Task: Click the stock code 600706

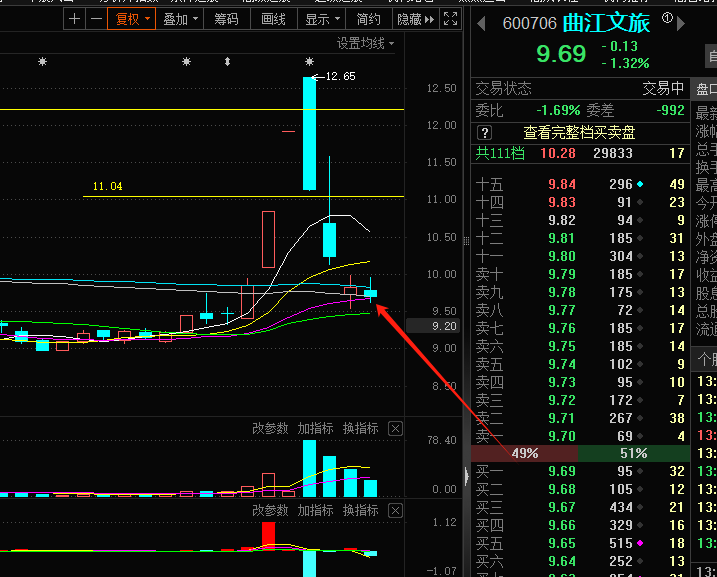Action: pyautogui.click(x=530, y=23)
